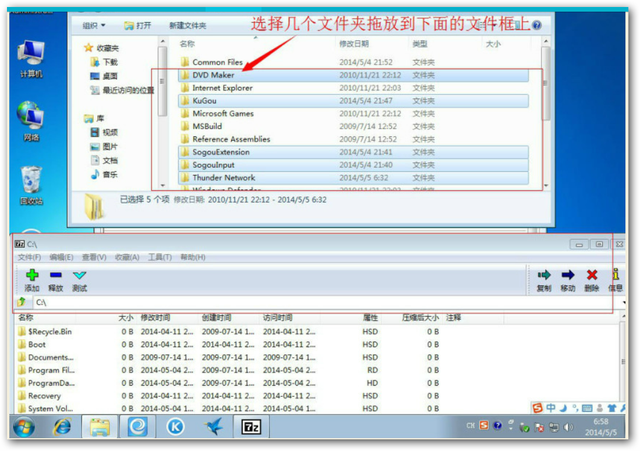Click the Thunder bird icon in the taskbar

click(213, 427)
